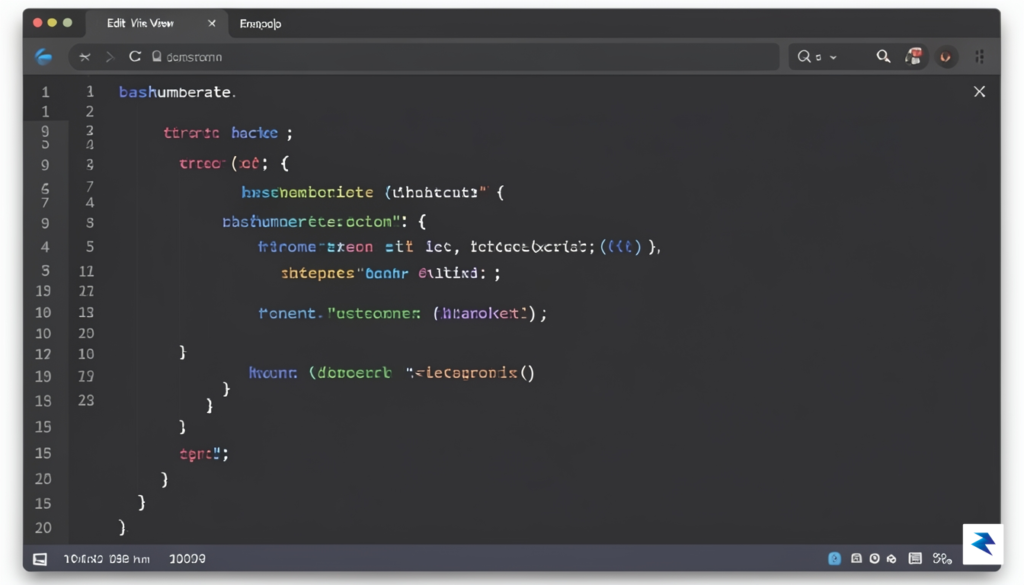Click the lock icon in the address bar

pos(157,57)
